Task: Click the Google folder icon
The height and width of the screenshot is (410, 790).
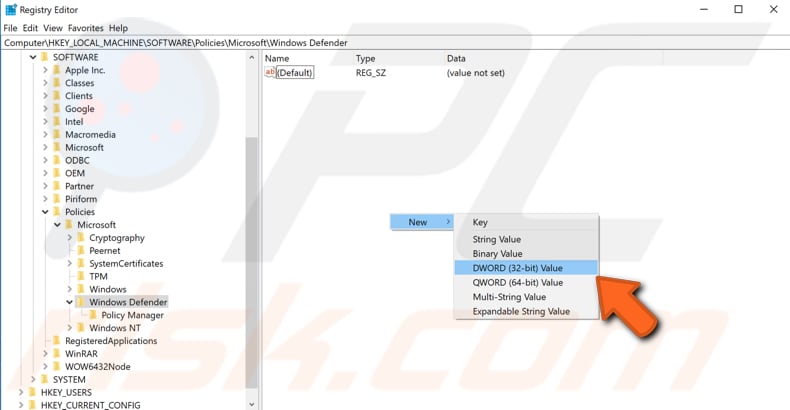Action: [x=56, y=108]
